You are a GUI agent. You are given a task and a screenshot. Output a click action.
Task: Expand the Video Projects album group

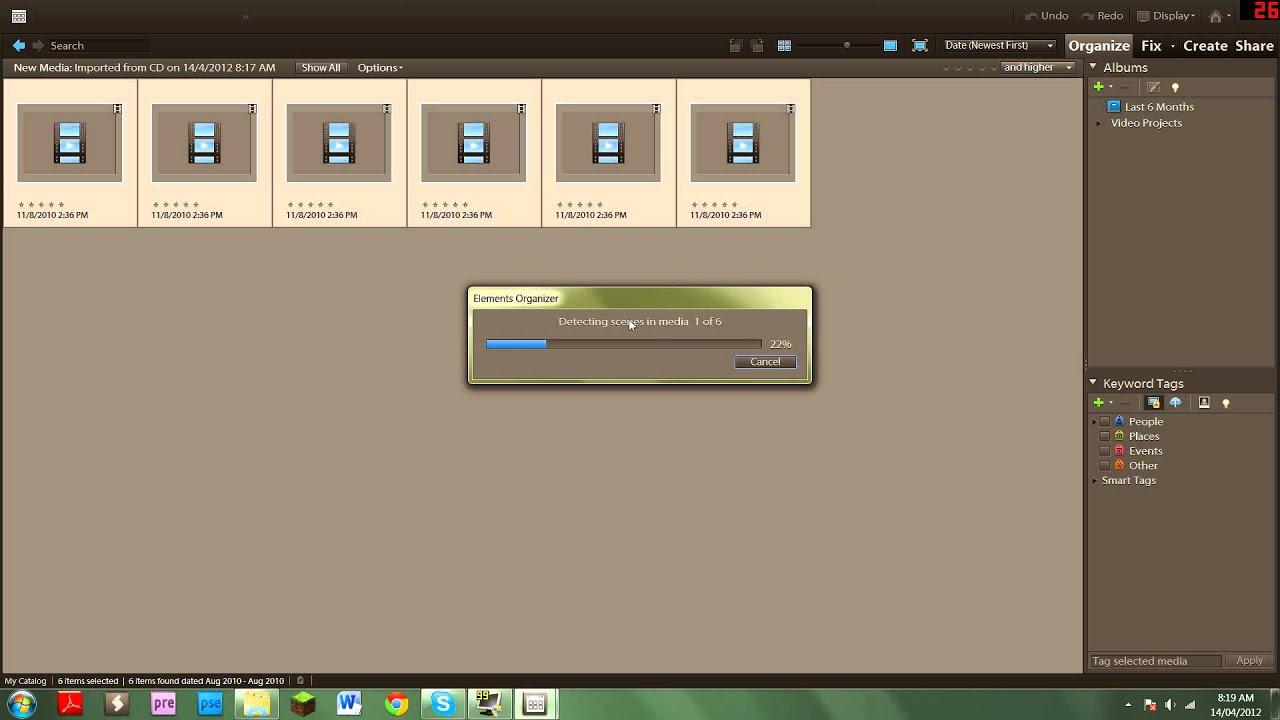tap(1098, 123)
